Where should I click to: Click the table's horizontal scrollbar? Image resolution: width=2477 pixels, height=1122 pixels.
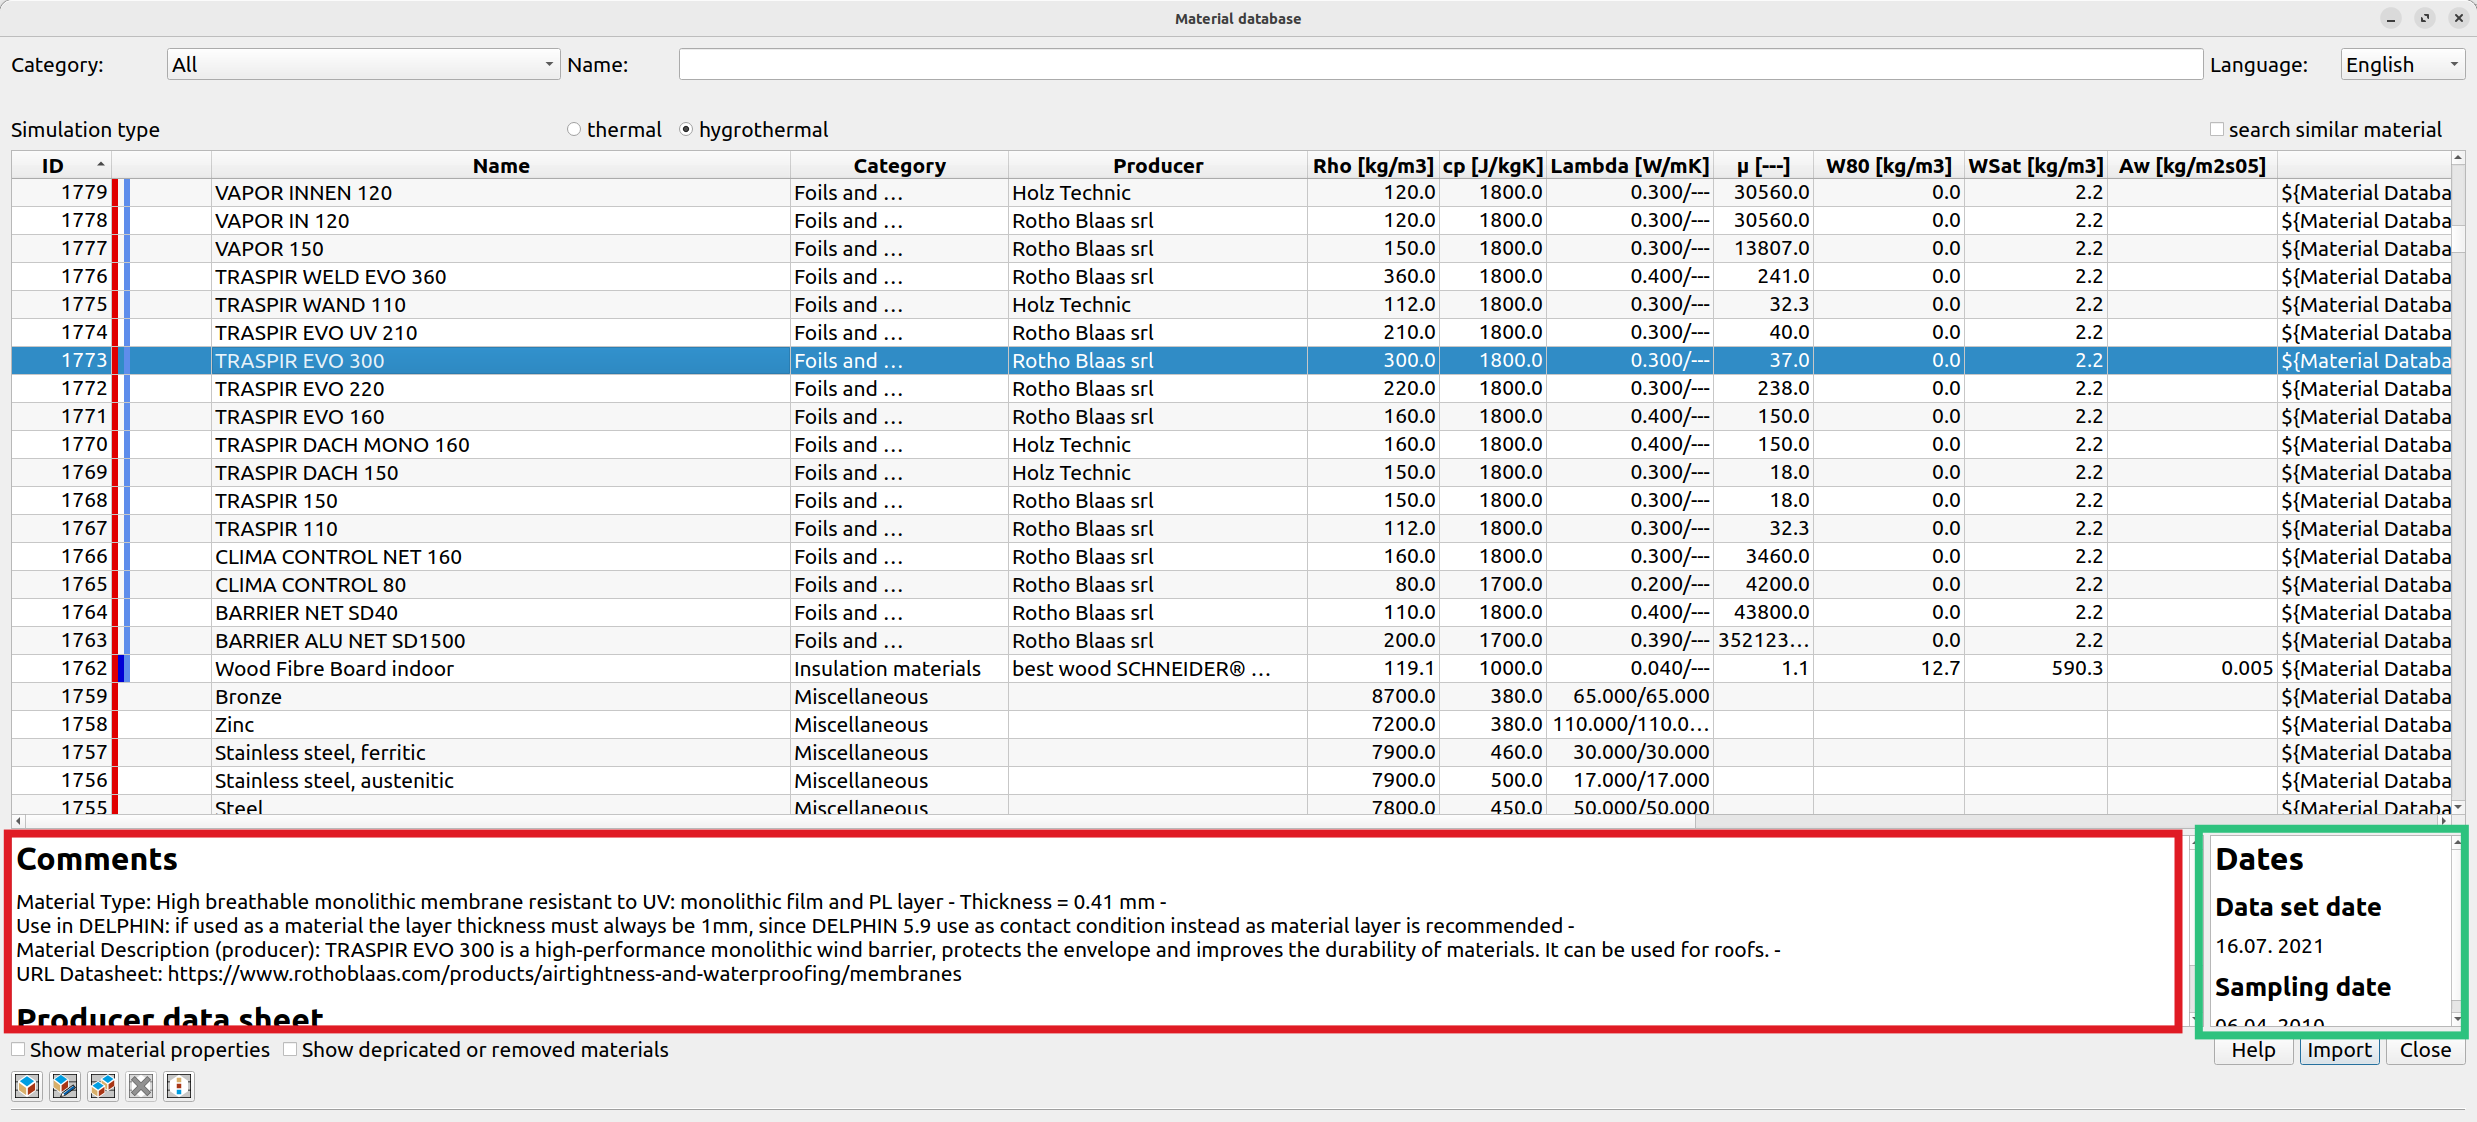tap(1230, 821)
